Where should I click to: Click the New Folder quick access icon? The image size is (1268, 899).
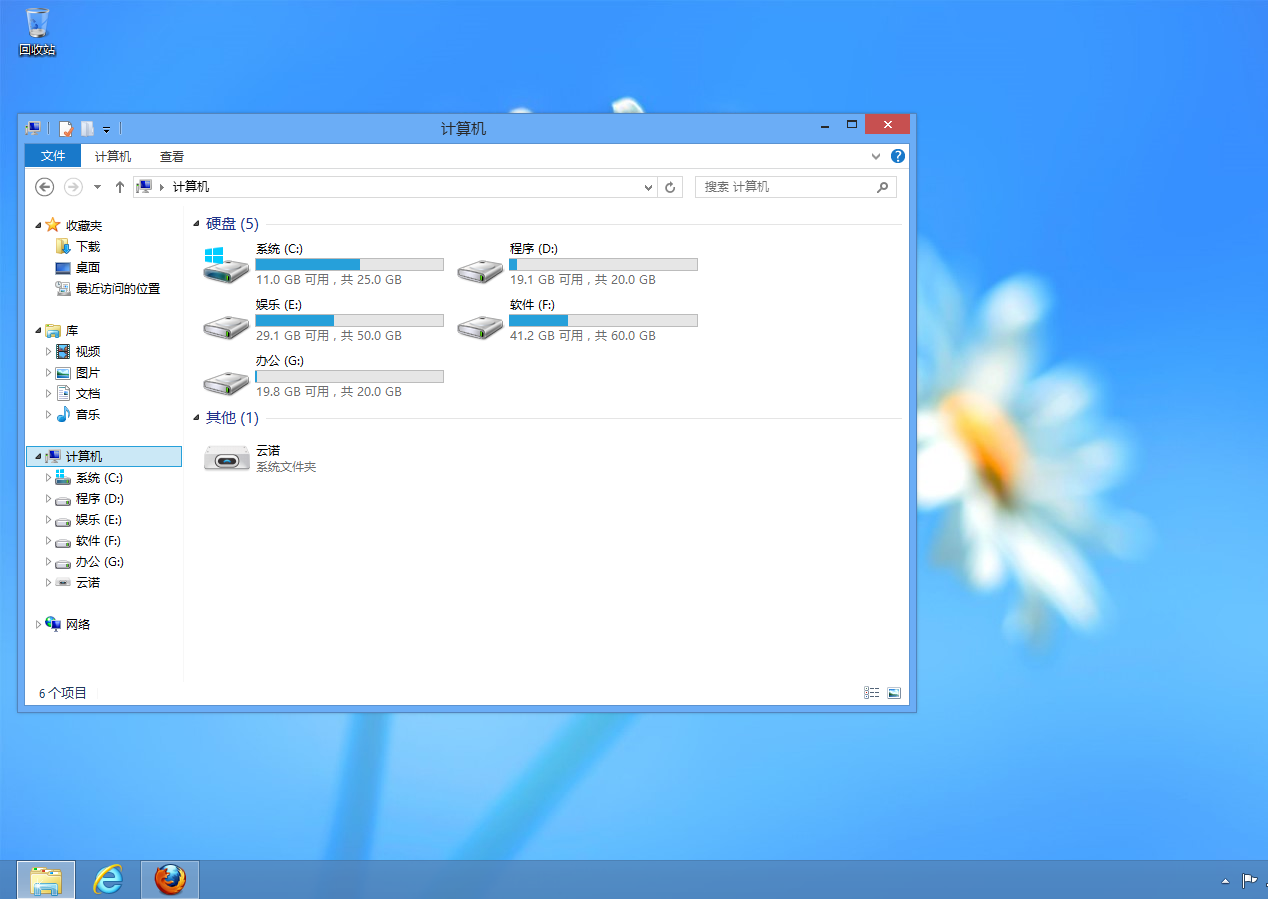[87, 128]
